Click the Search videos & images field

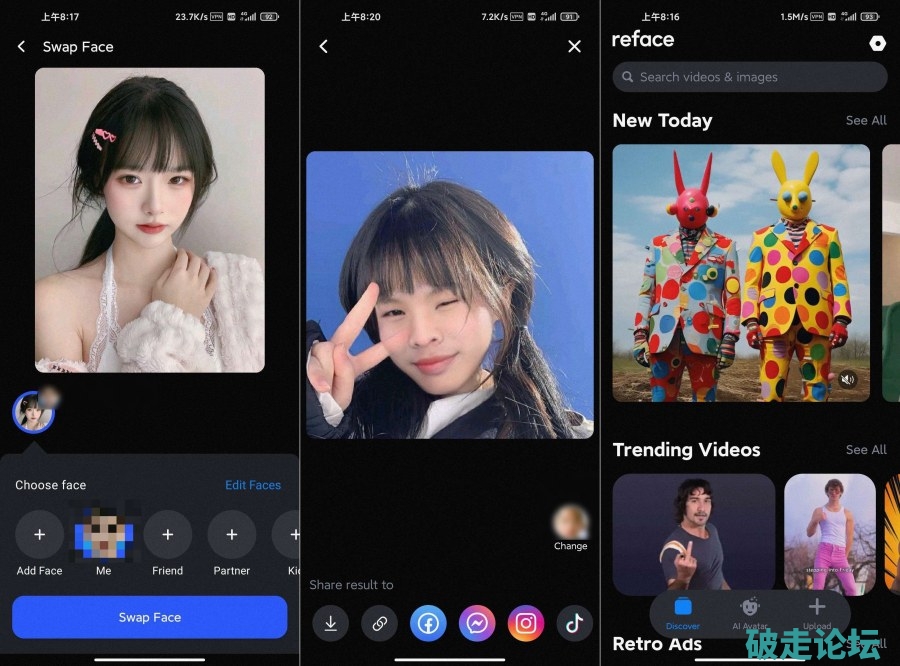tap(750, 77)
